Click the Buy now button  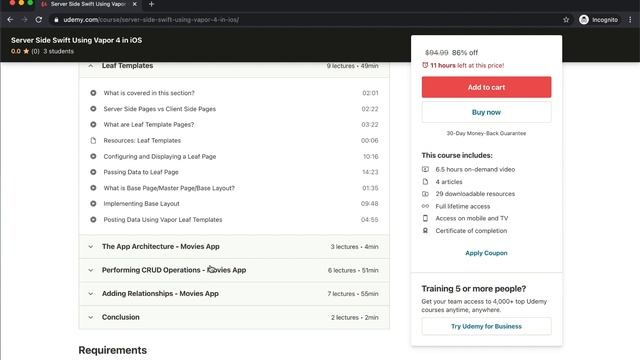coord(486,112)
